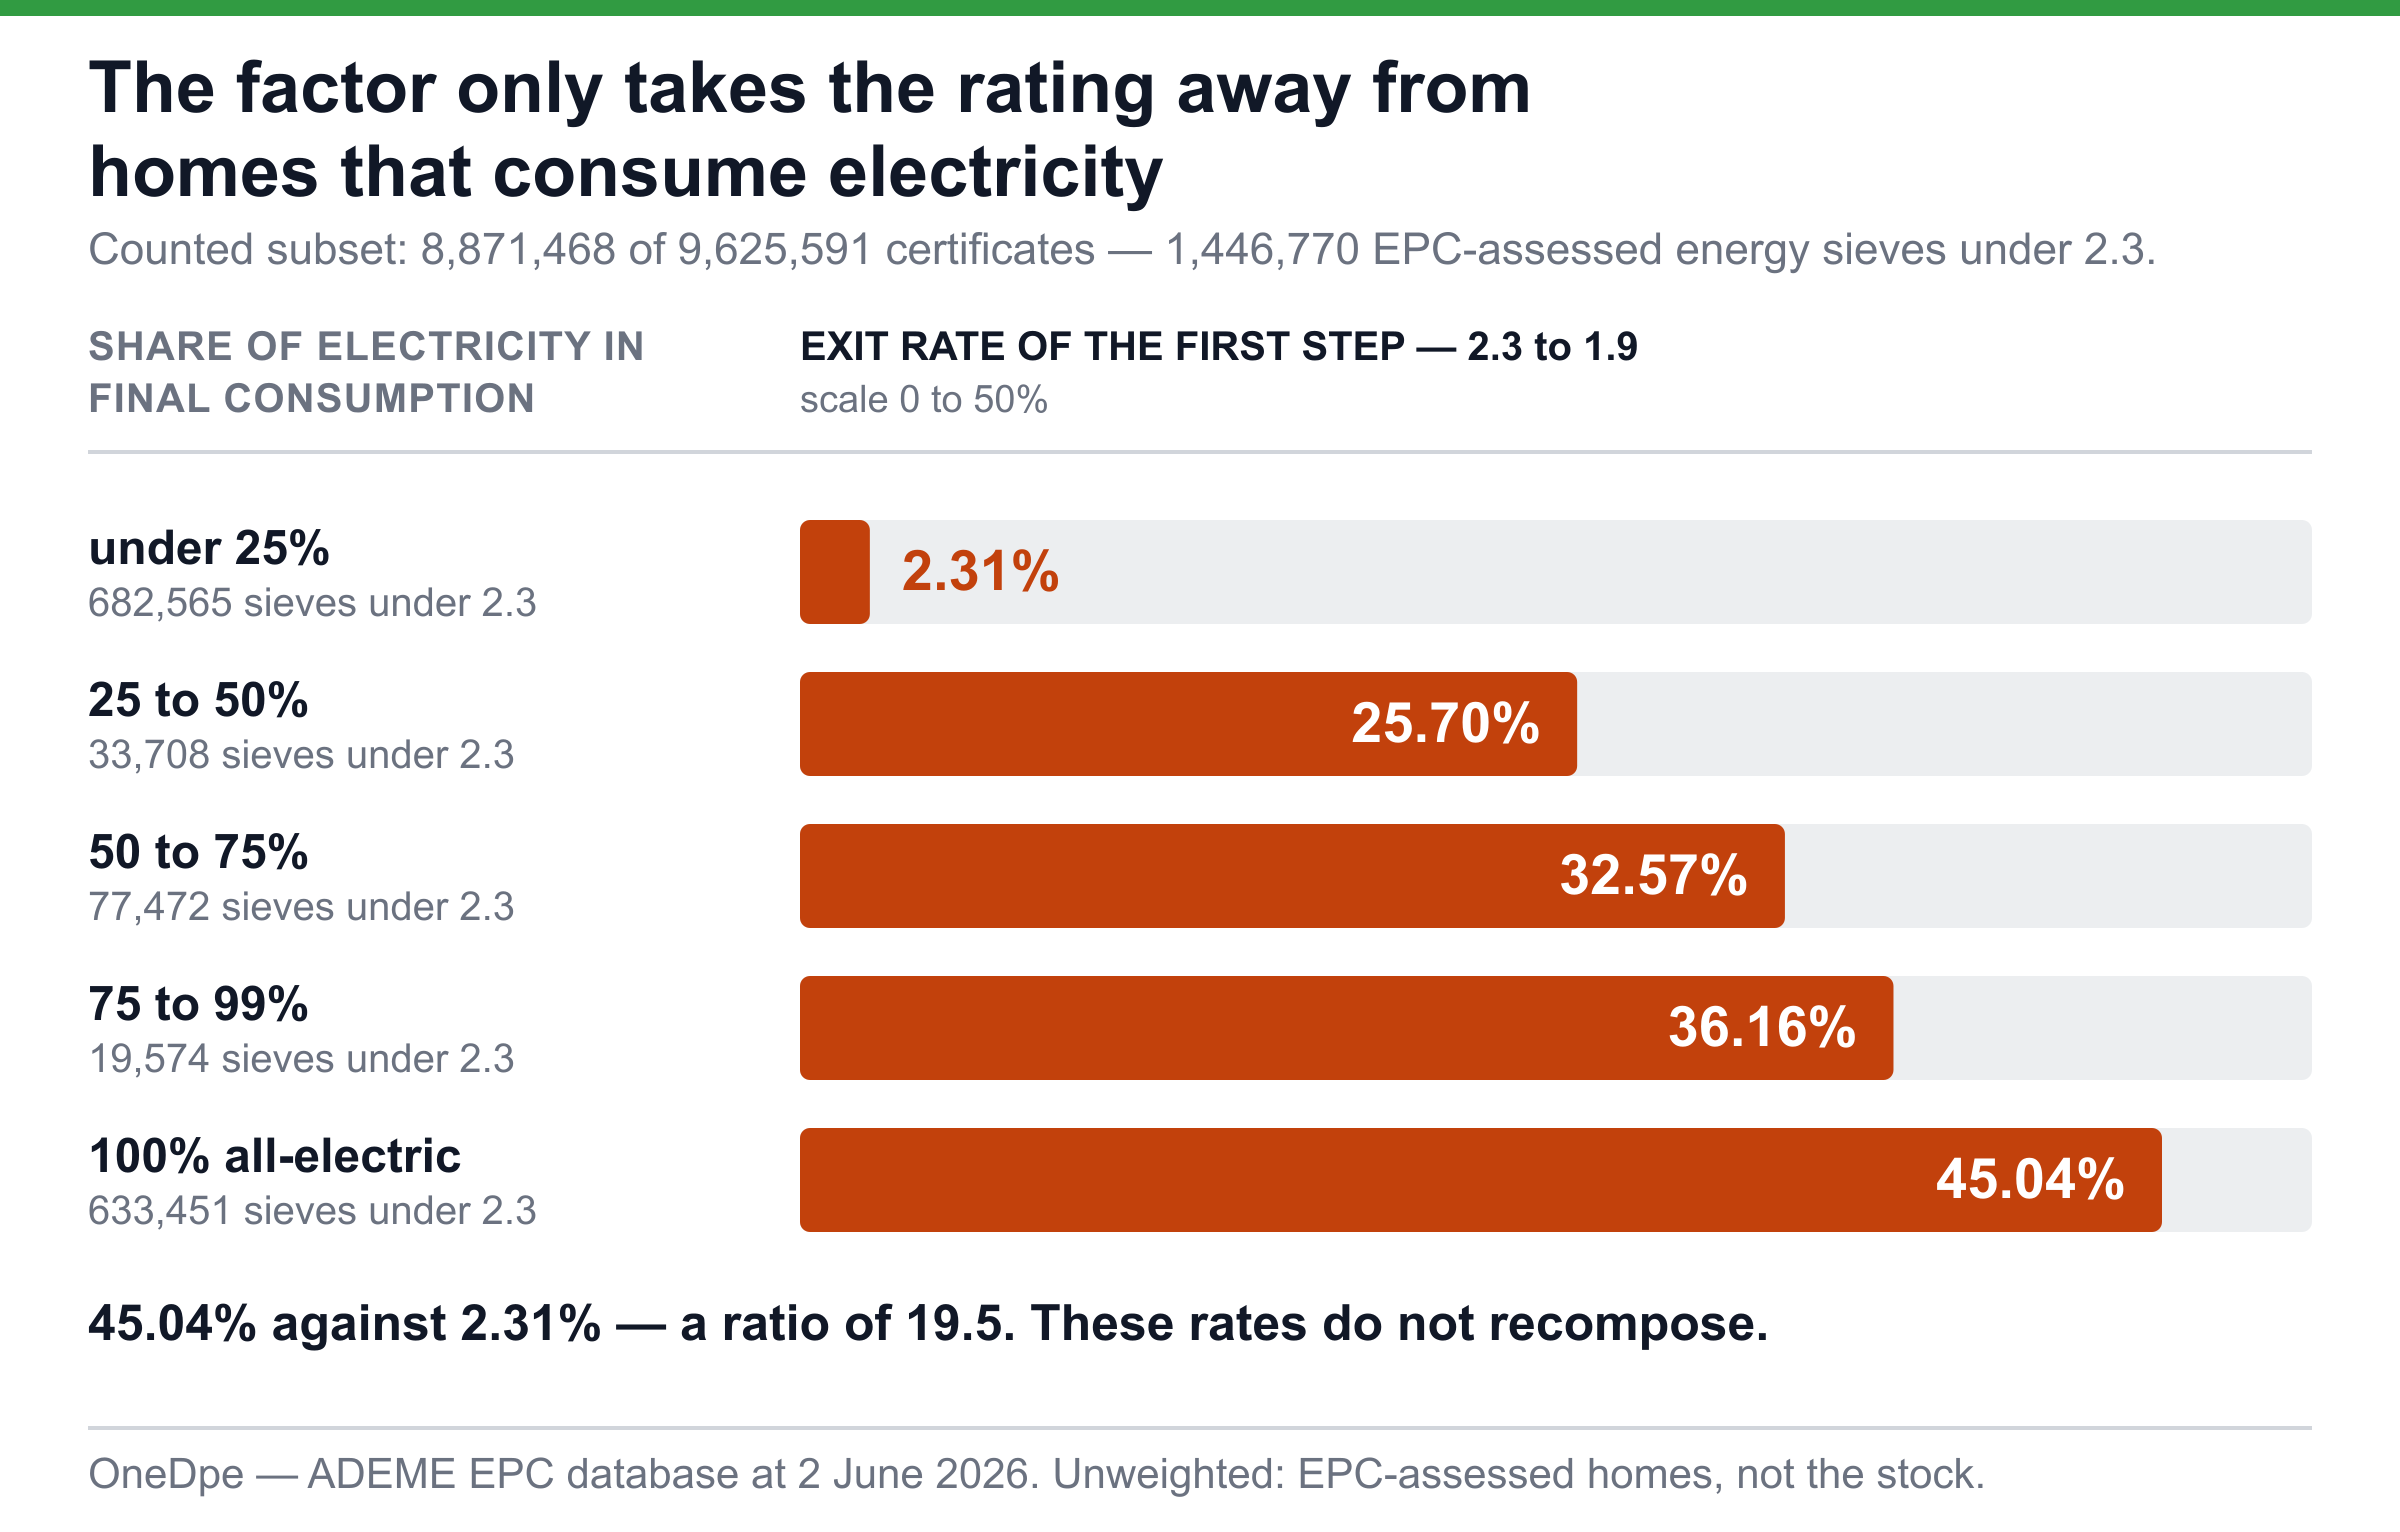Select the 'ratio of 19.5' summary sentence
This screenshot has height=1532, width=2400.
point(928,1323)
